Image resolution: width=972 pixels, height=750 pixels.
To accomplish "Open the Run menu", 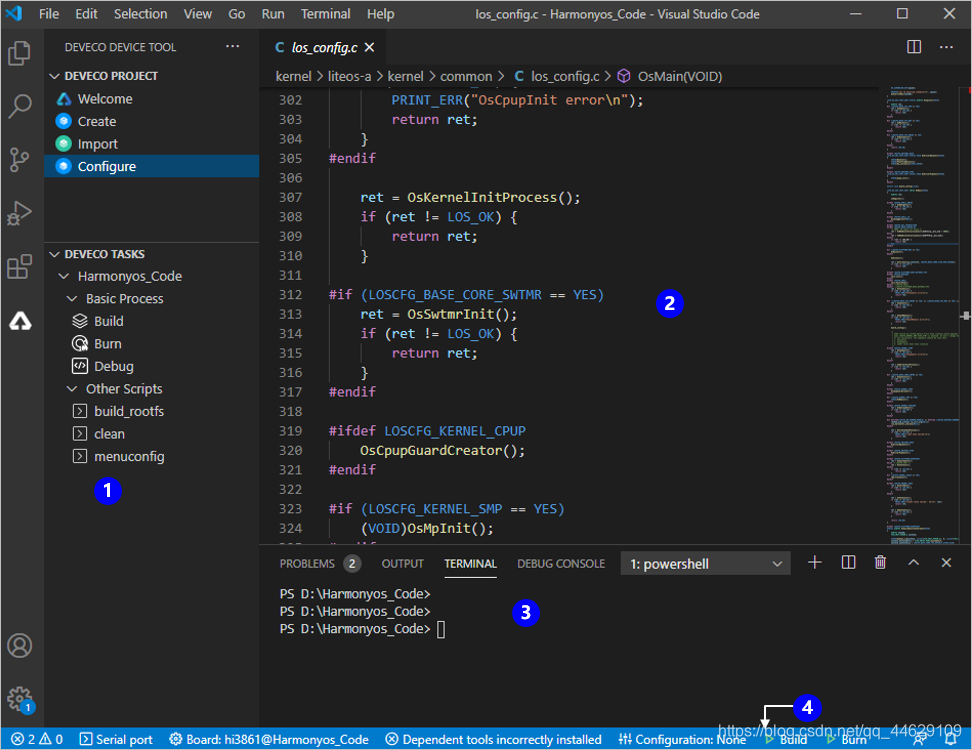I will pos(273,14).
